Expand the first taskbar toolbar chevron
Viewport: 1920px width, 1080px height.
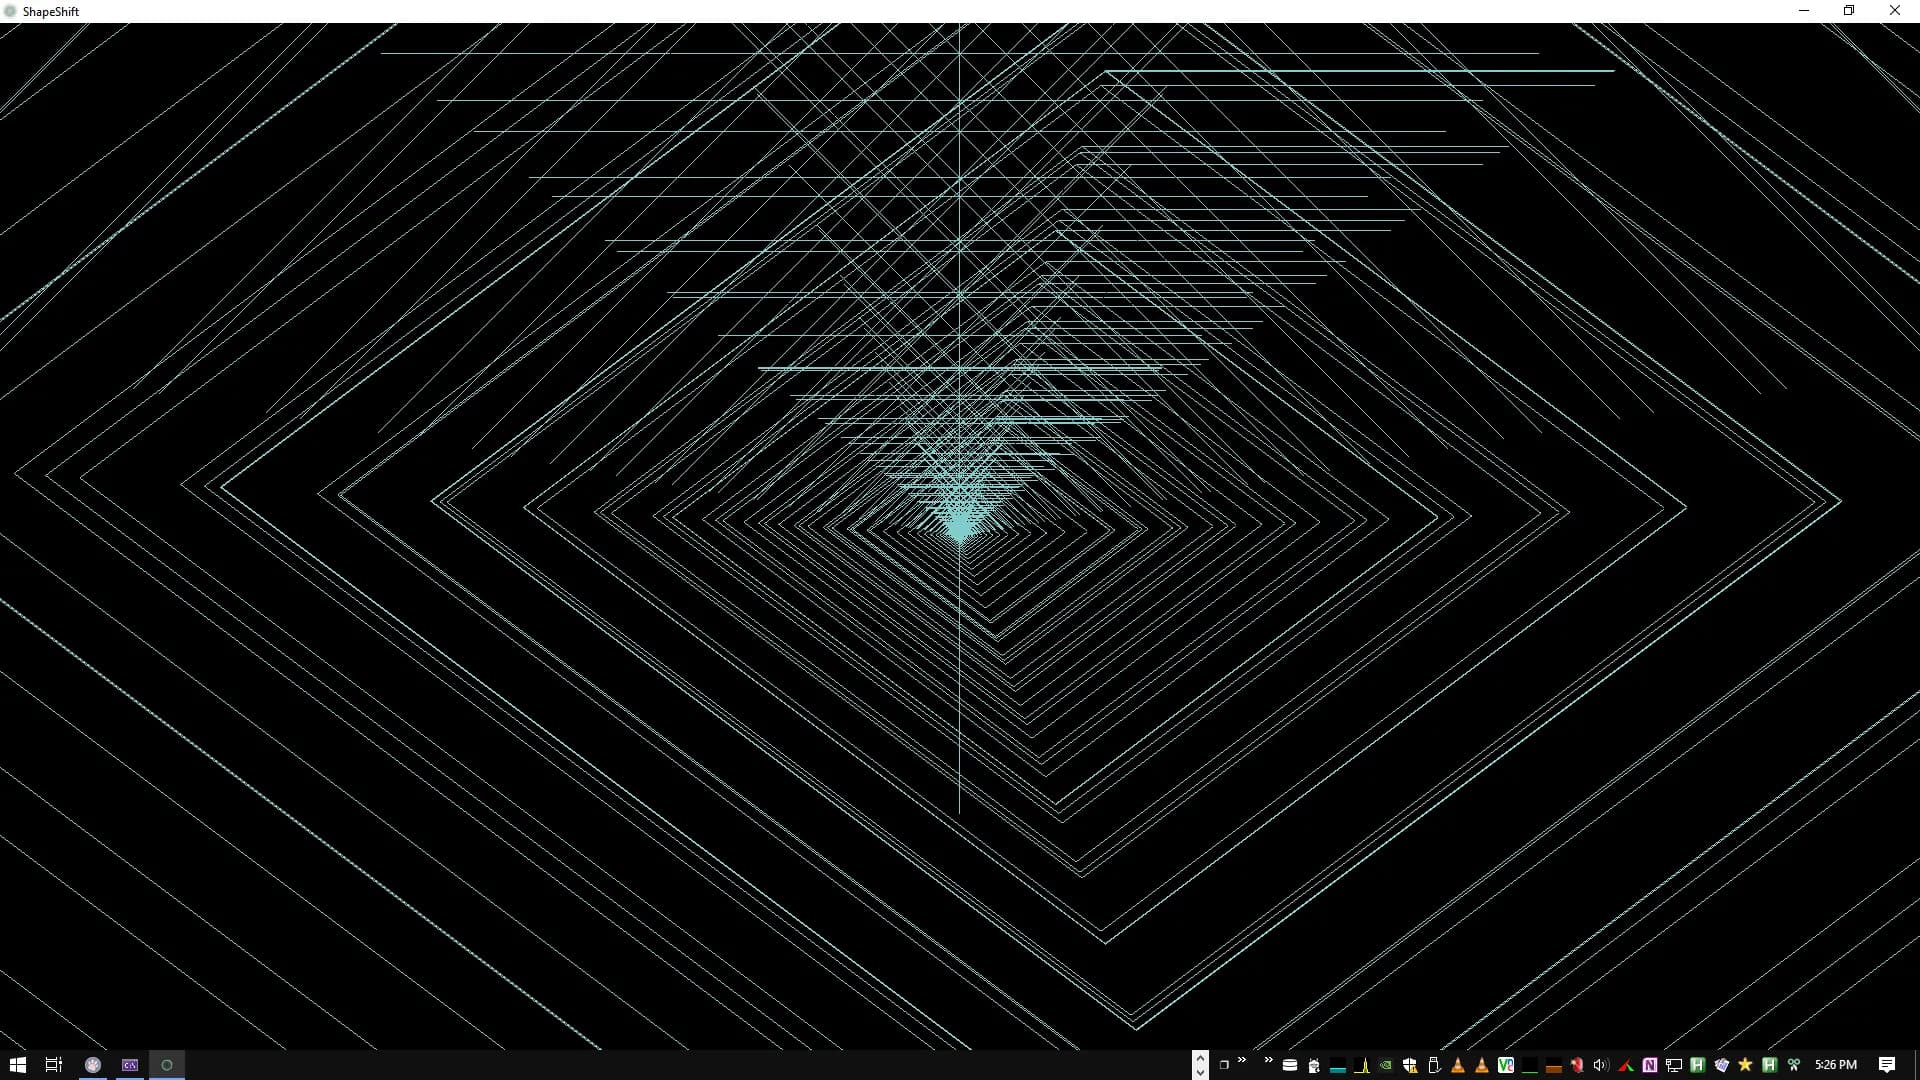(x=1242, y=1060)
